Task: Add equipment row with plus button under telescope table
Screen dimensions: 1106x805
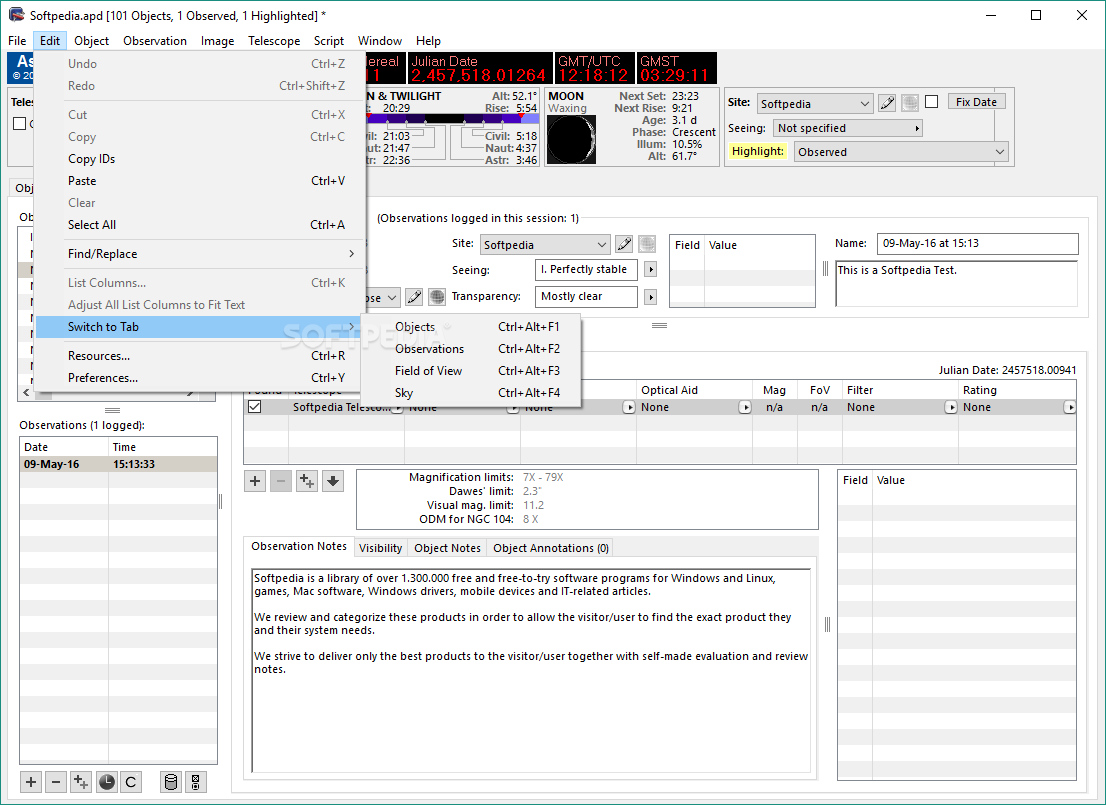Action: 255,481
